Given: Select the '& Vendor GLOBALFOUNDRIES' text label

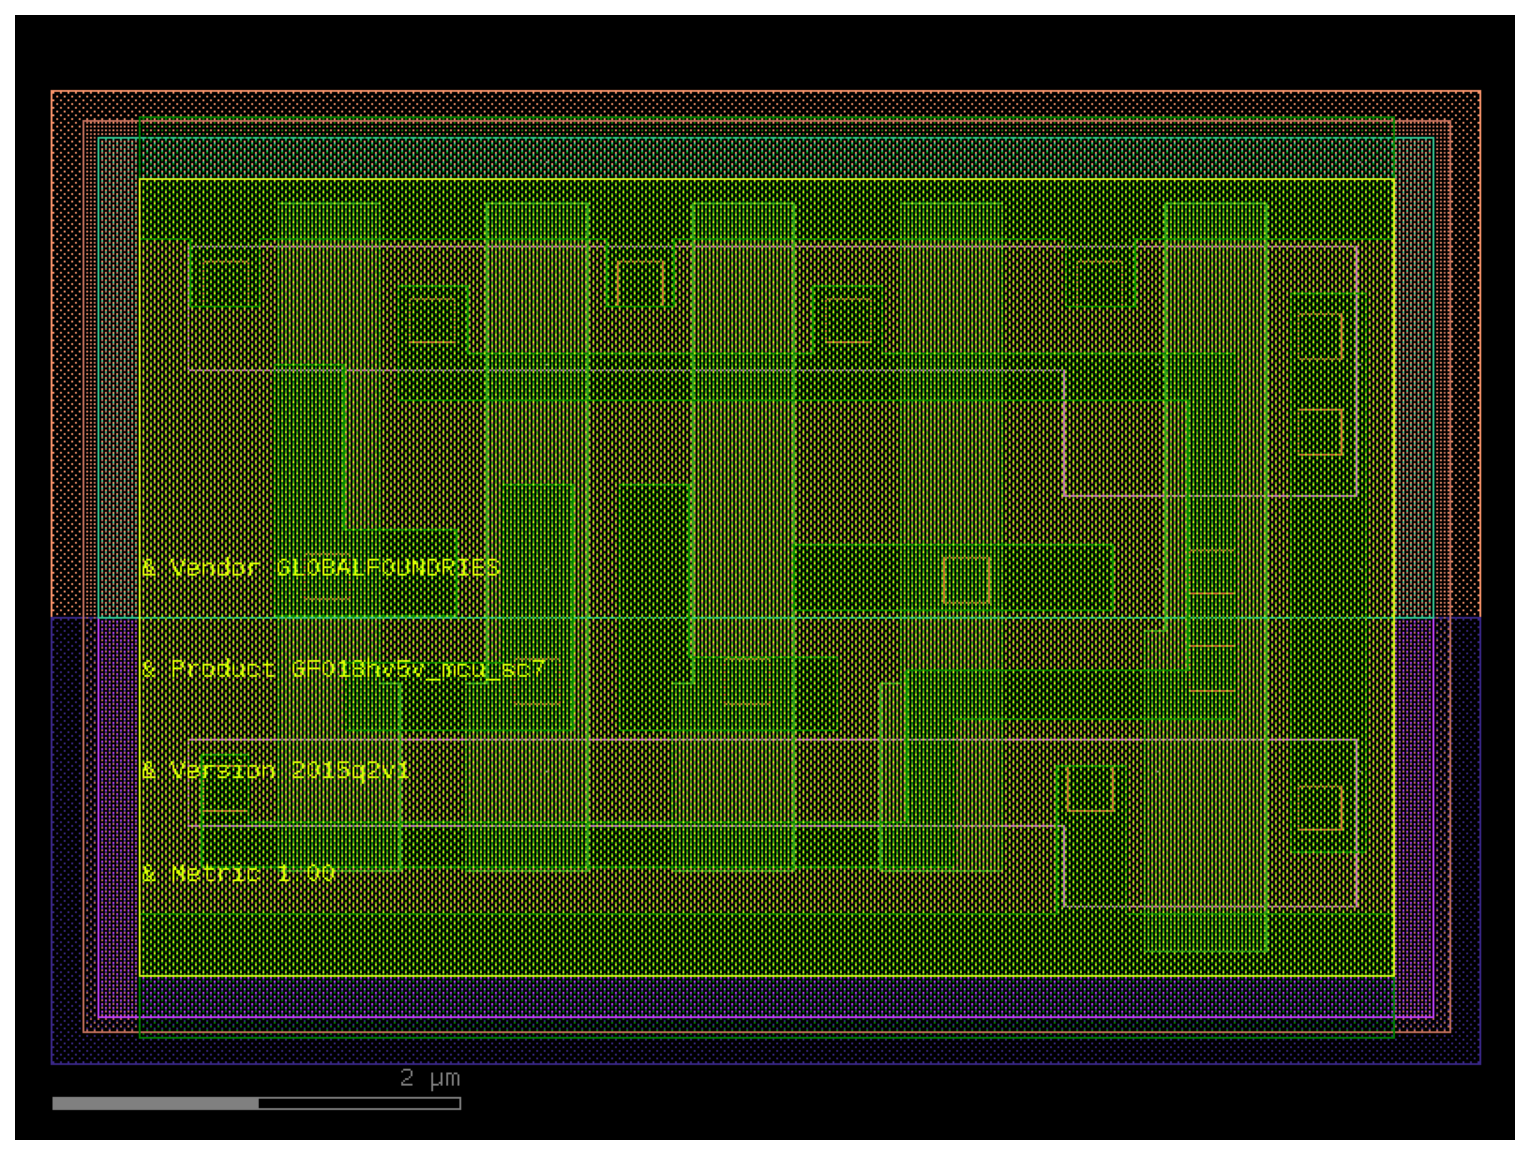Looking at the screenshot, I should 320,568.
